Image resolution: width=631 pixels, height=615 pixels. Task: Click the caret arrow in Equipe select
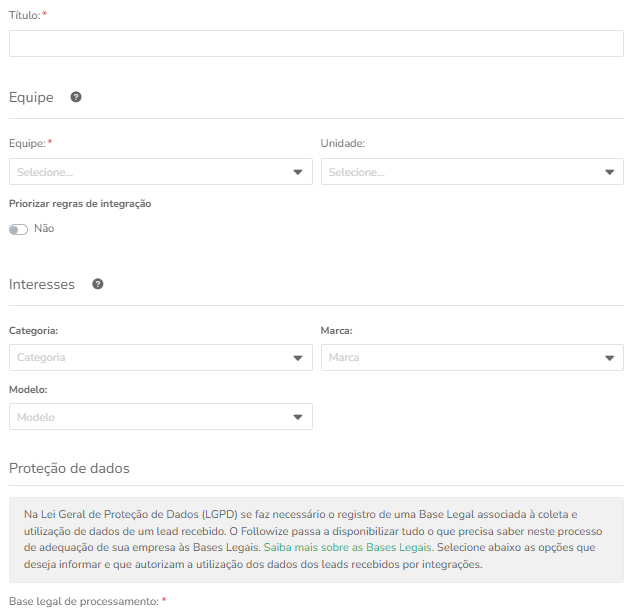(298, 172)
